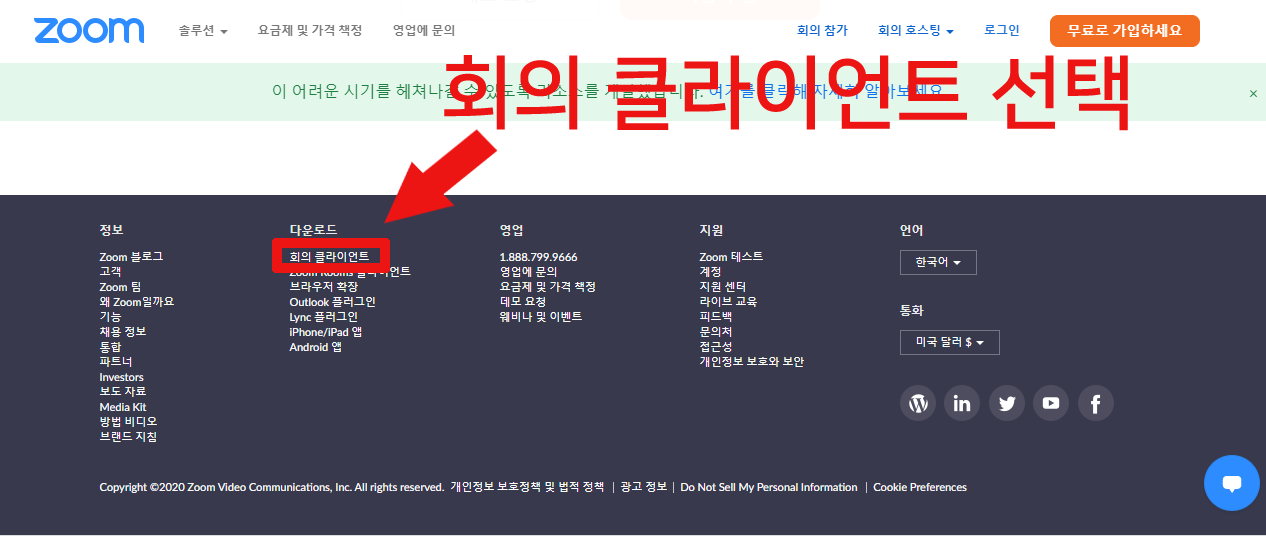Click the 광고 정보 link
Viewport: 1266px width, 536px height.
[643, 487]
